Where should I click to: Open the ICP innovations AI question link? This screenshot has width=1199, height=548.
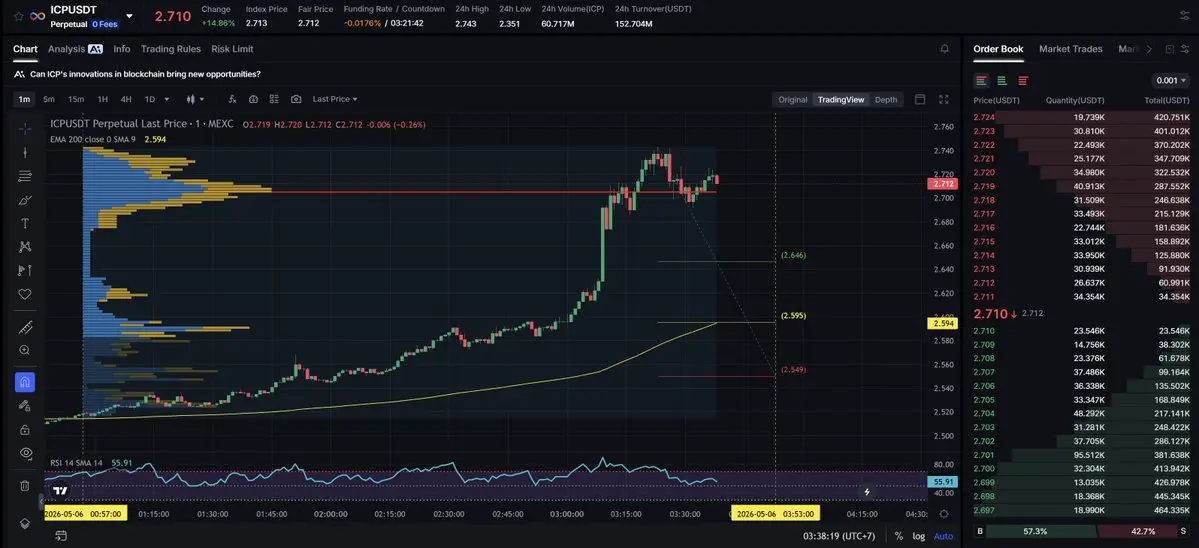[x=145, y=74]
